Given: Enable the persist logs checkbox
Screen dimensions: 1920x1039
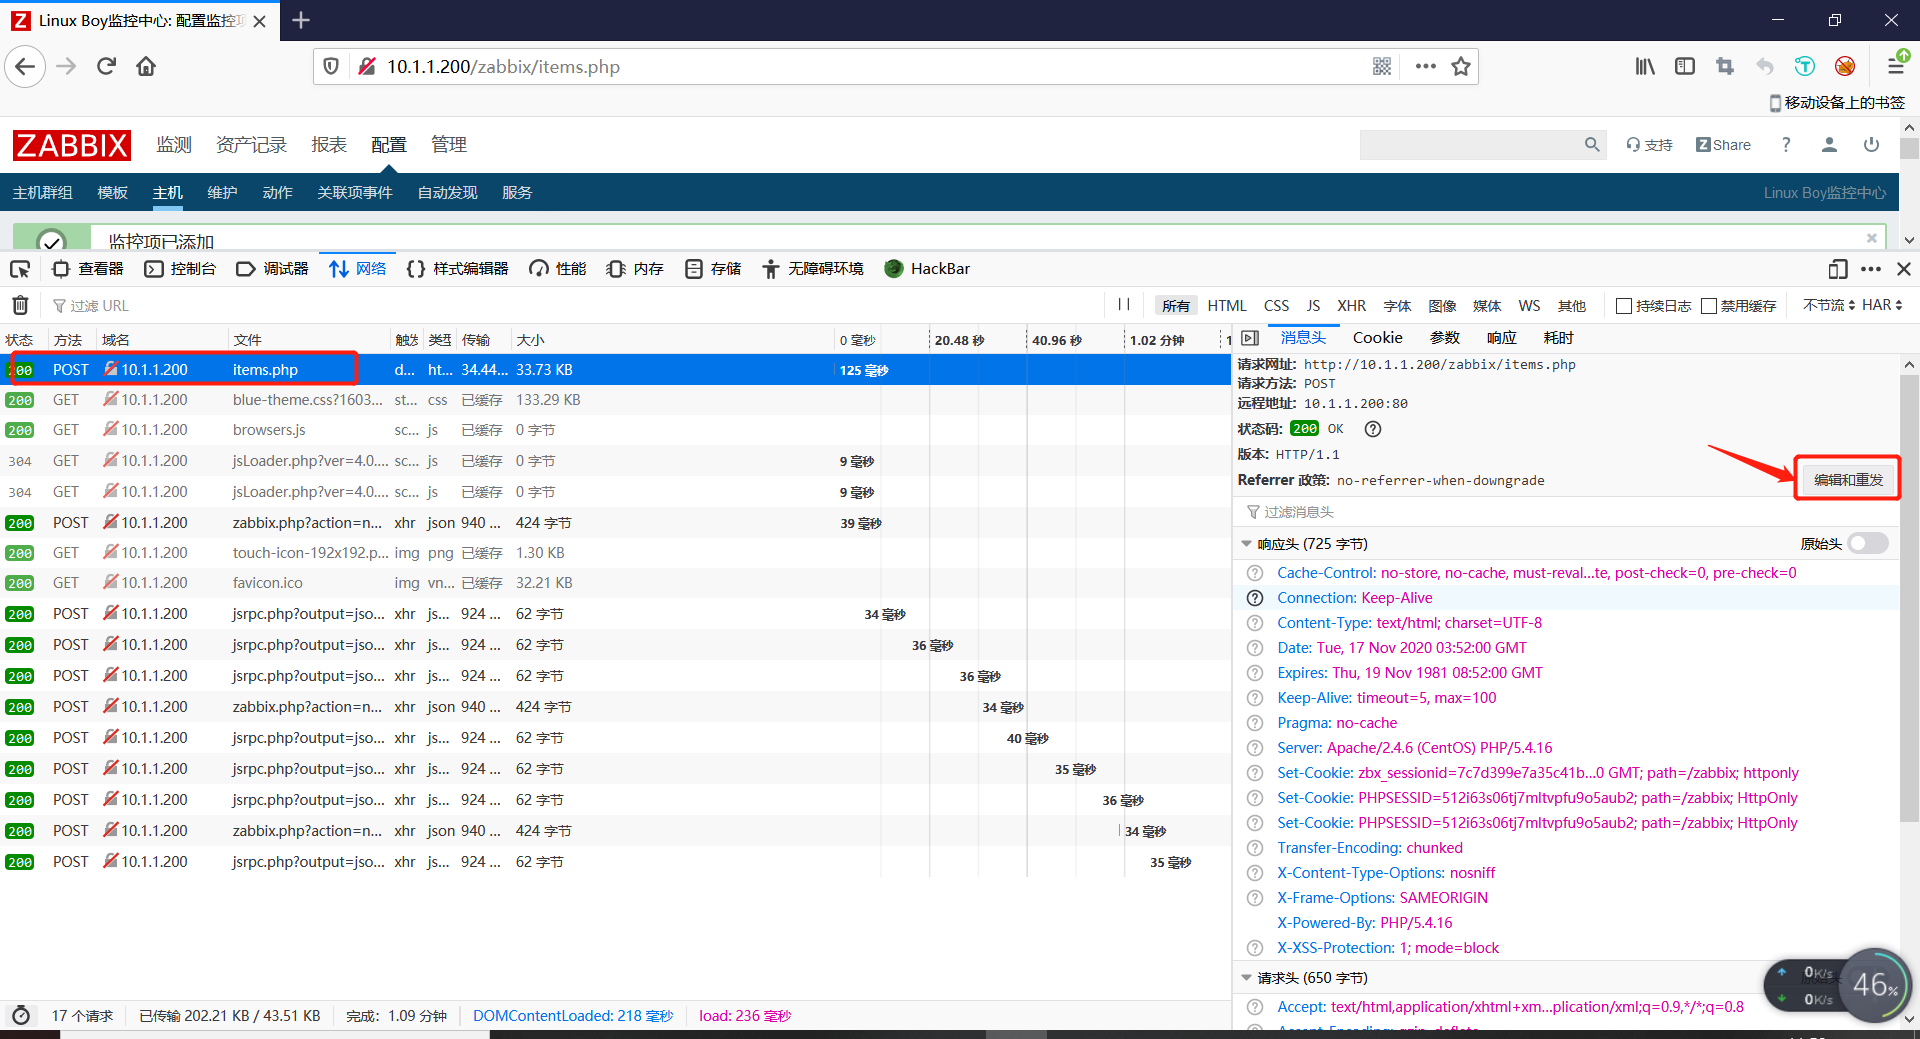Looking at the screenshot, I should 1624,306.
